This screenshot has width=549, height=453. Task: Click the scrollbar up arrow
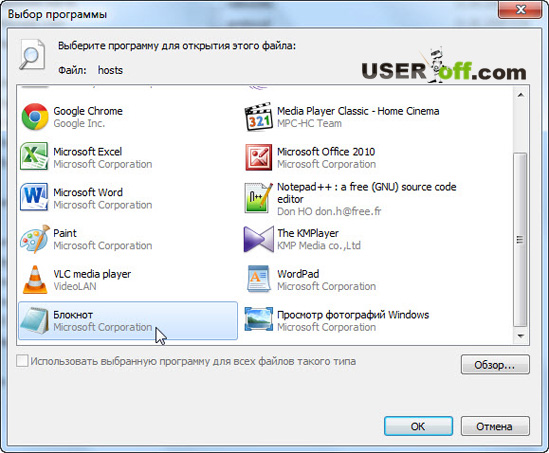point(521,95)
